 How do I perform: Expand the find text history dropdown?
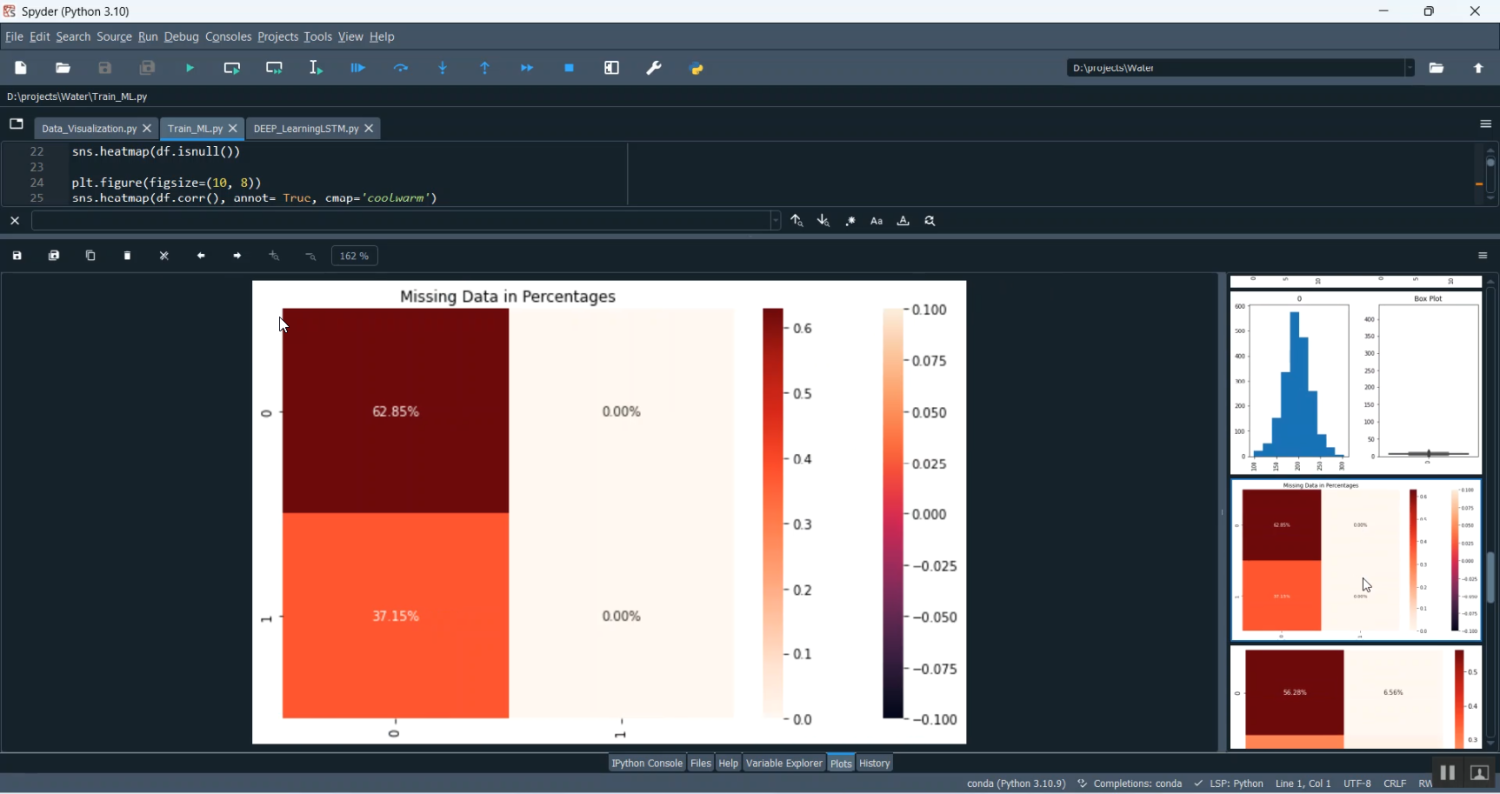coord(775,221)
